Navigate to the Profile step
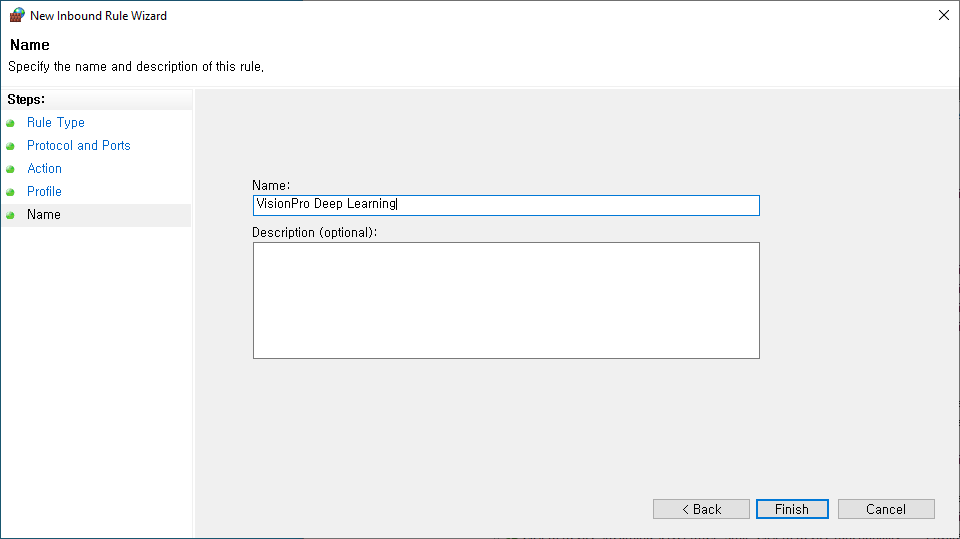960x539 pixels. click(x=45, y=192)
